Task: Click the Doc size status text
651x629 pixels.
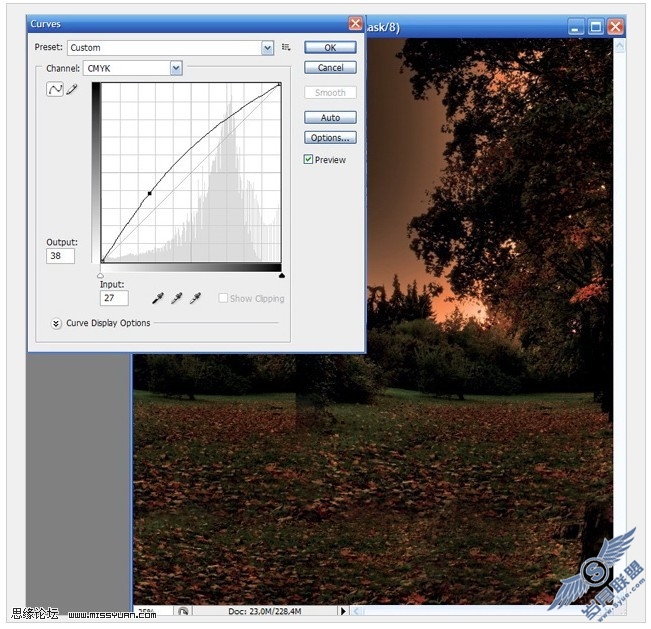Action: pyautogui.click(x=264, y=611)
